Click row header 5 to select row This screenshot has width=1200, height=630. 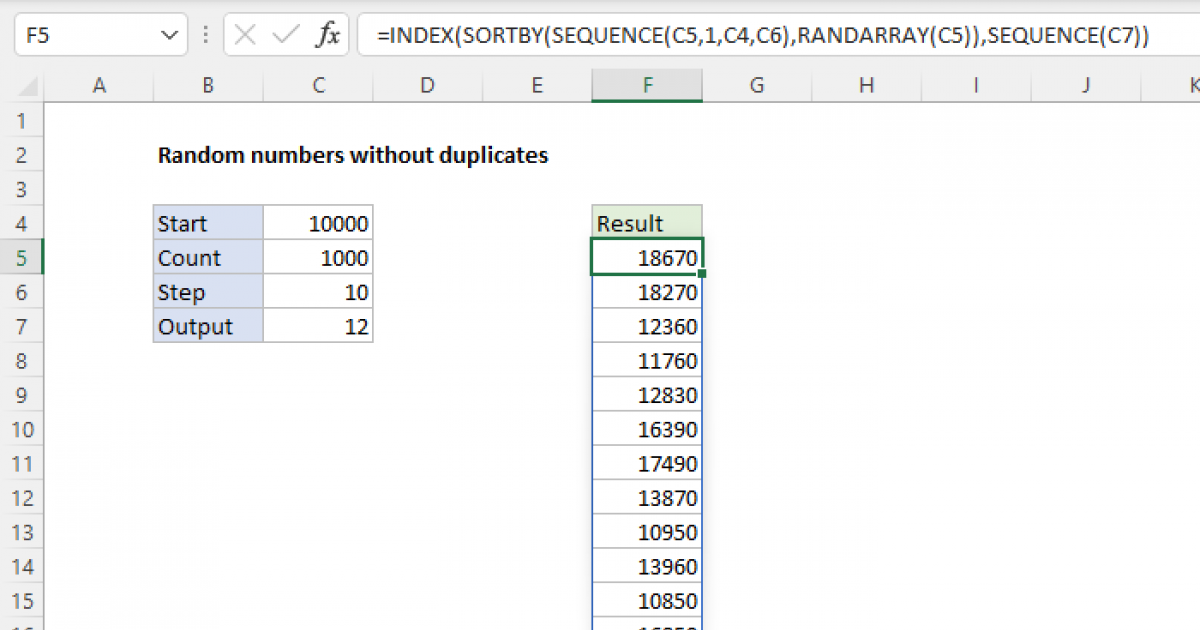[x=22, y=257]
